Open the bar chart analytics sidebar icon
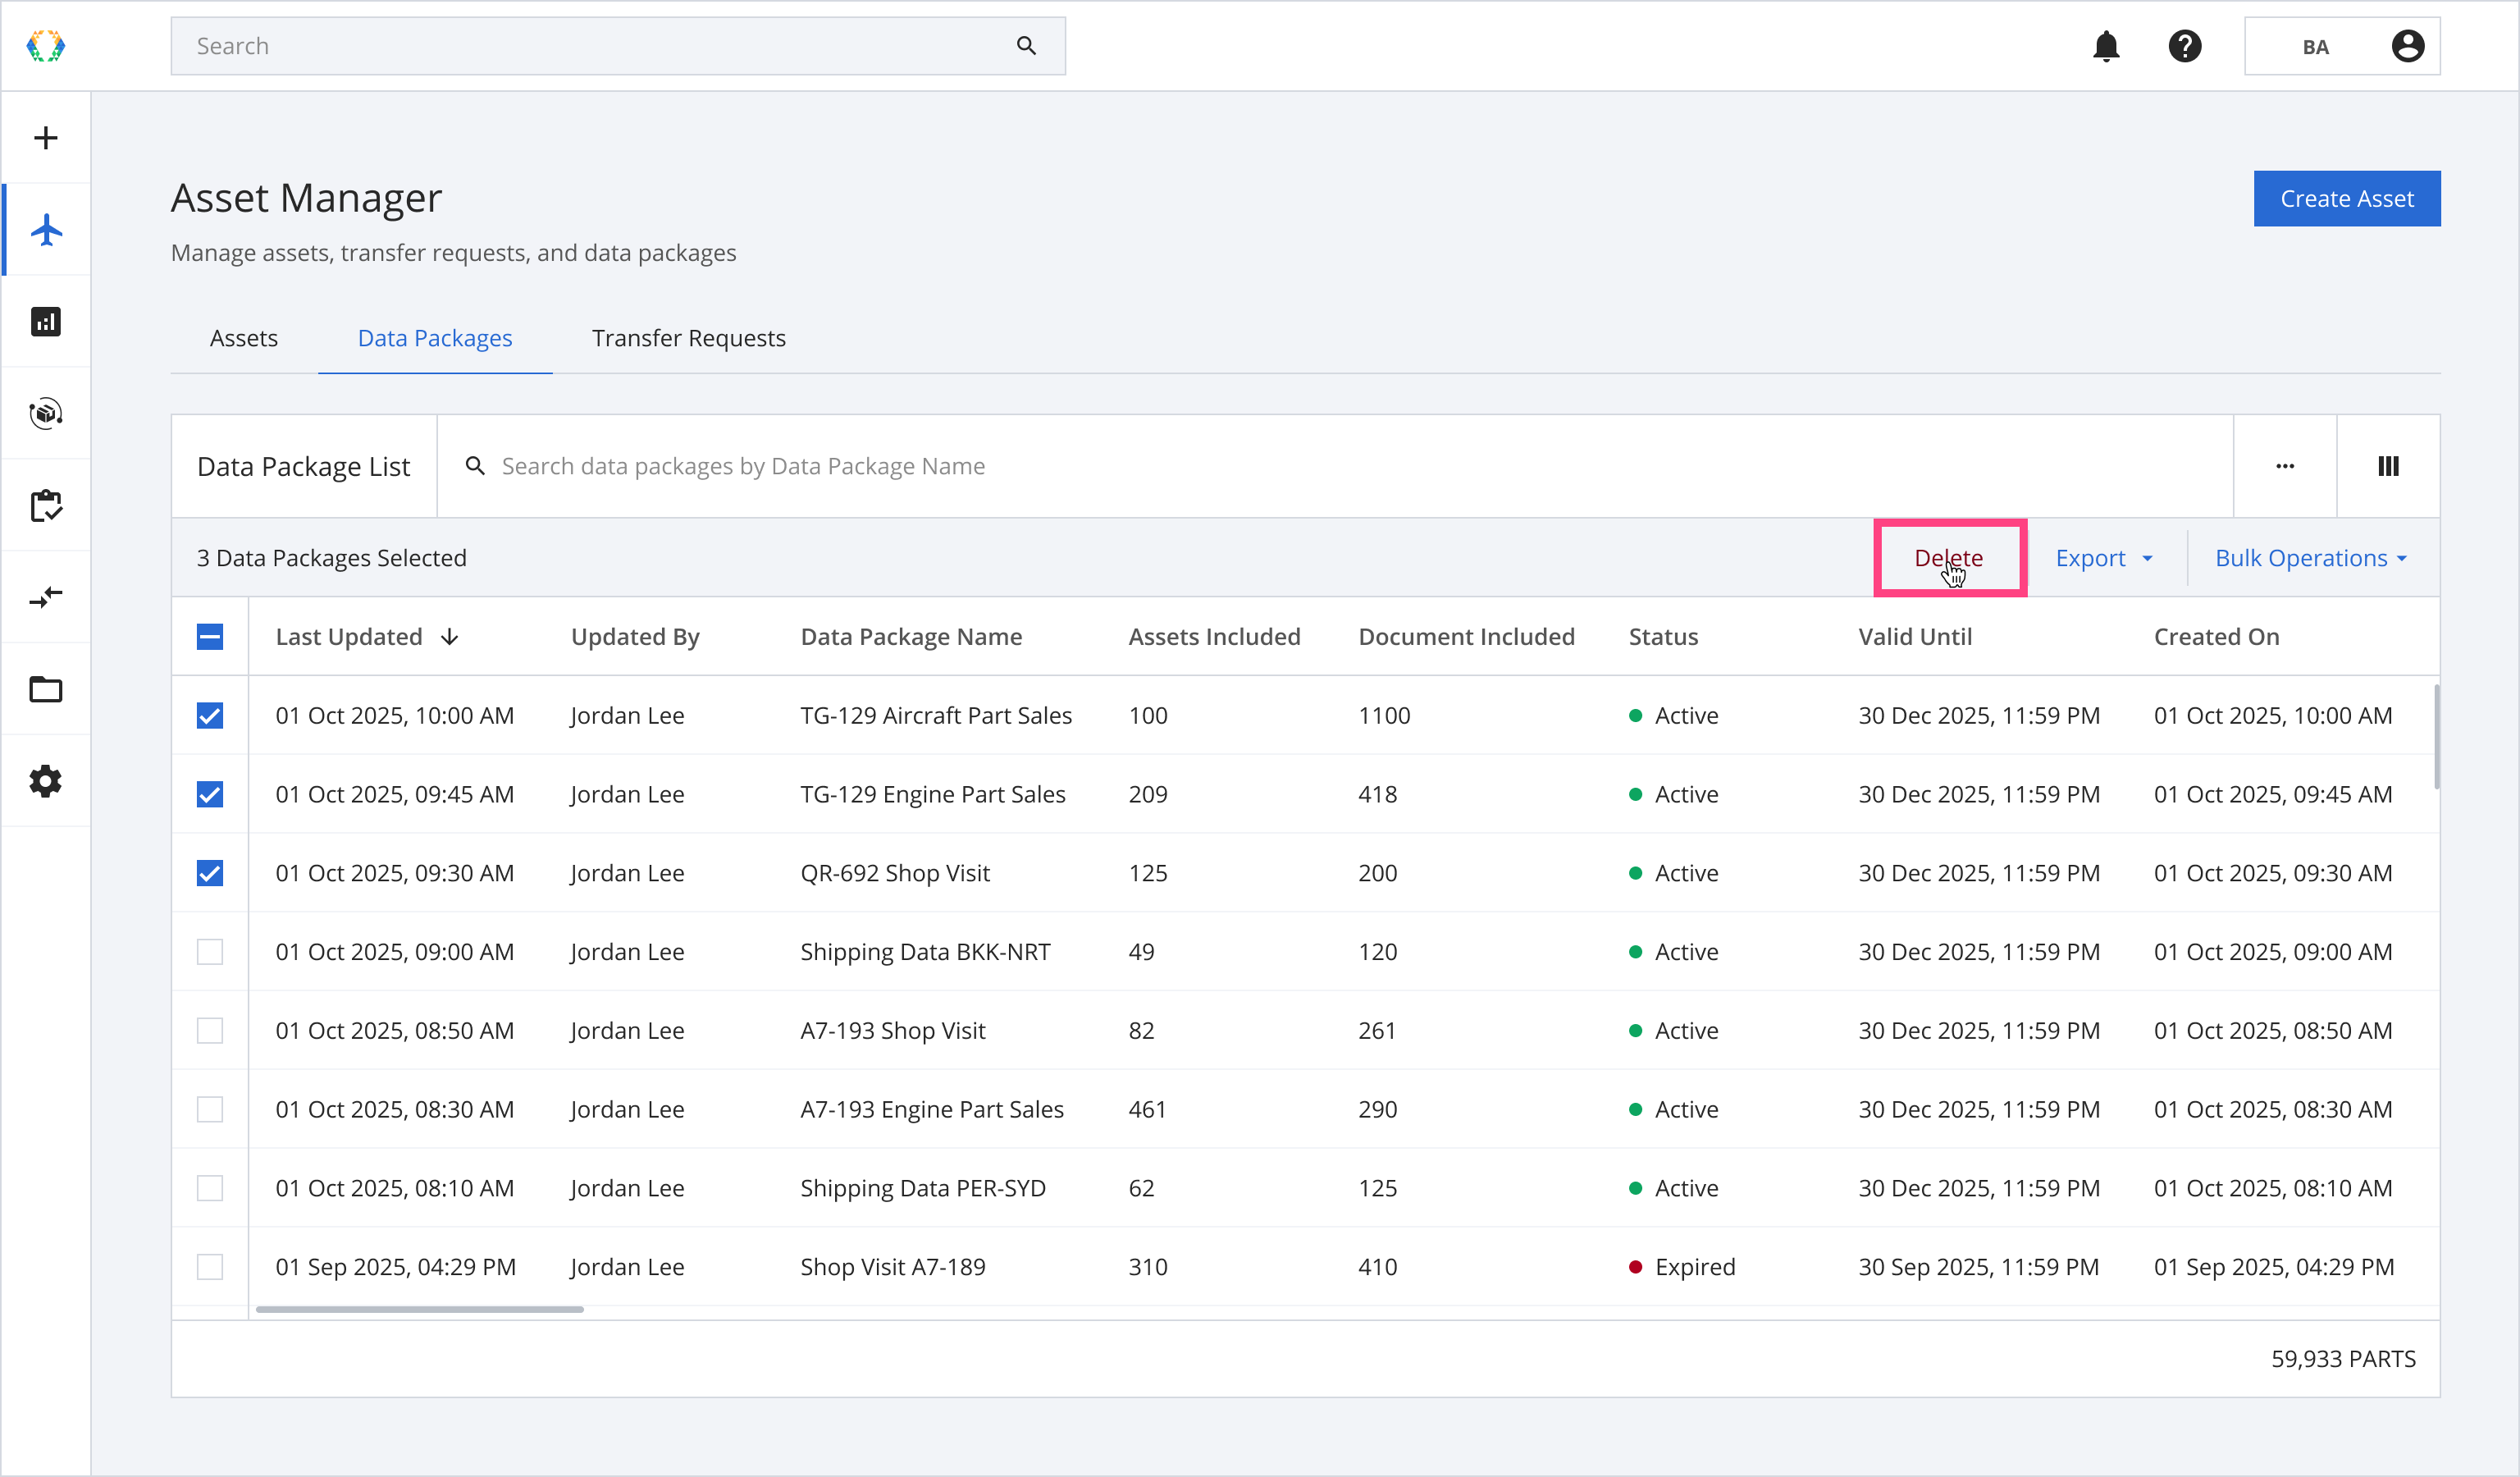The width and height of the screenshot is (2520, 1477). [46, 322]
